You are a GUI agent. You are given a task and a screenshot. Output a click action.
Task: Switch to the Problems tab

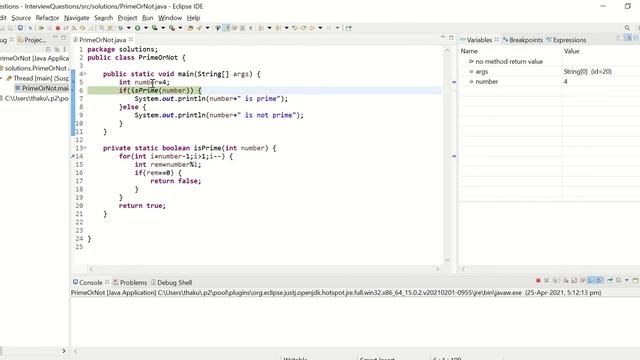[130, 282]
